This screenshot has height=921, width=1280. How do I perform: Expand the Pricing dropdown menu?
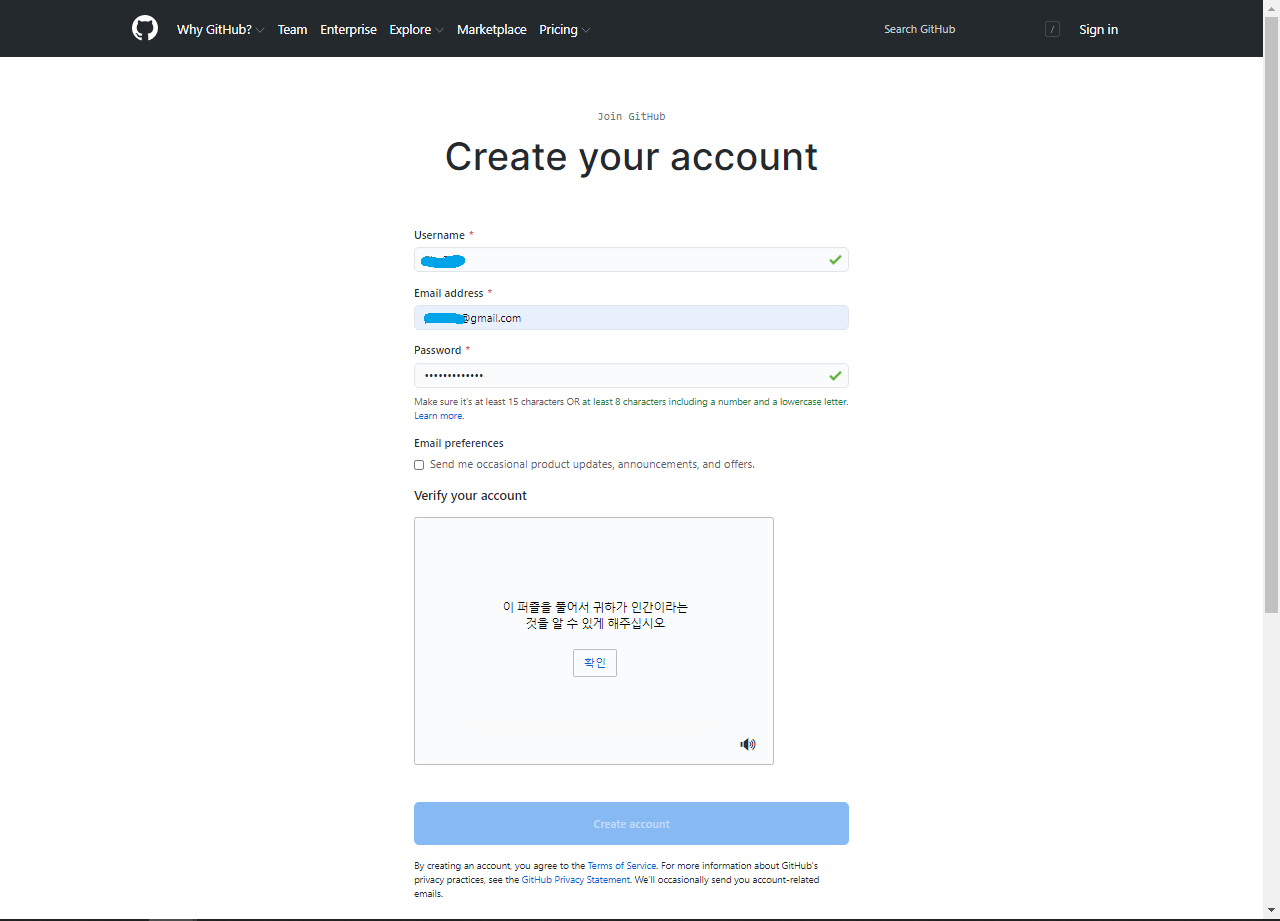click(565, 29)
